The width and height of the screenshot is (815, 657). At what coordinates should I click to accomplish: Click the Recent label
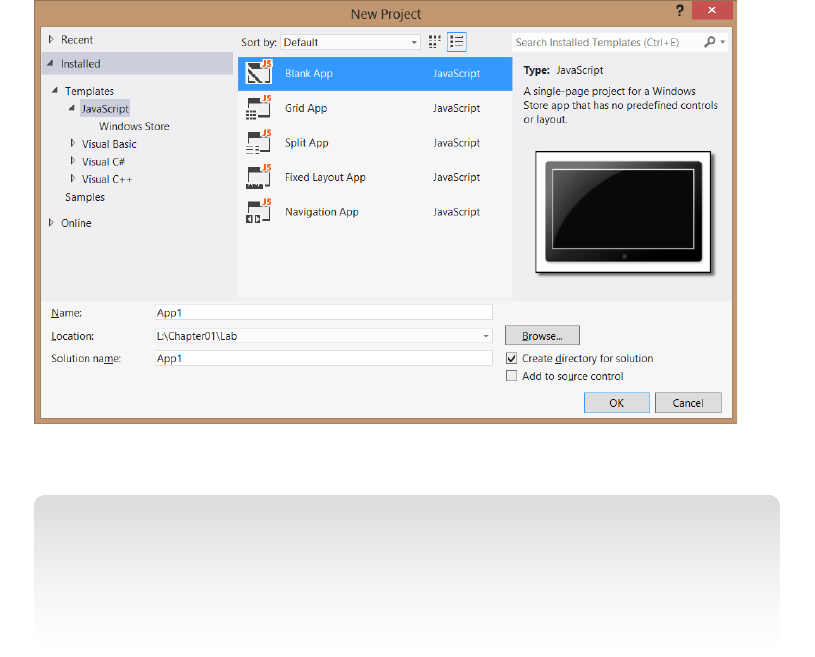(x=77, y=40)
